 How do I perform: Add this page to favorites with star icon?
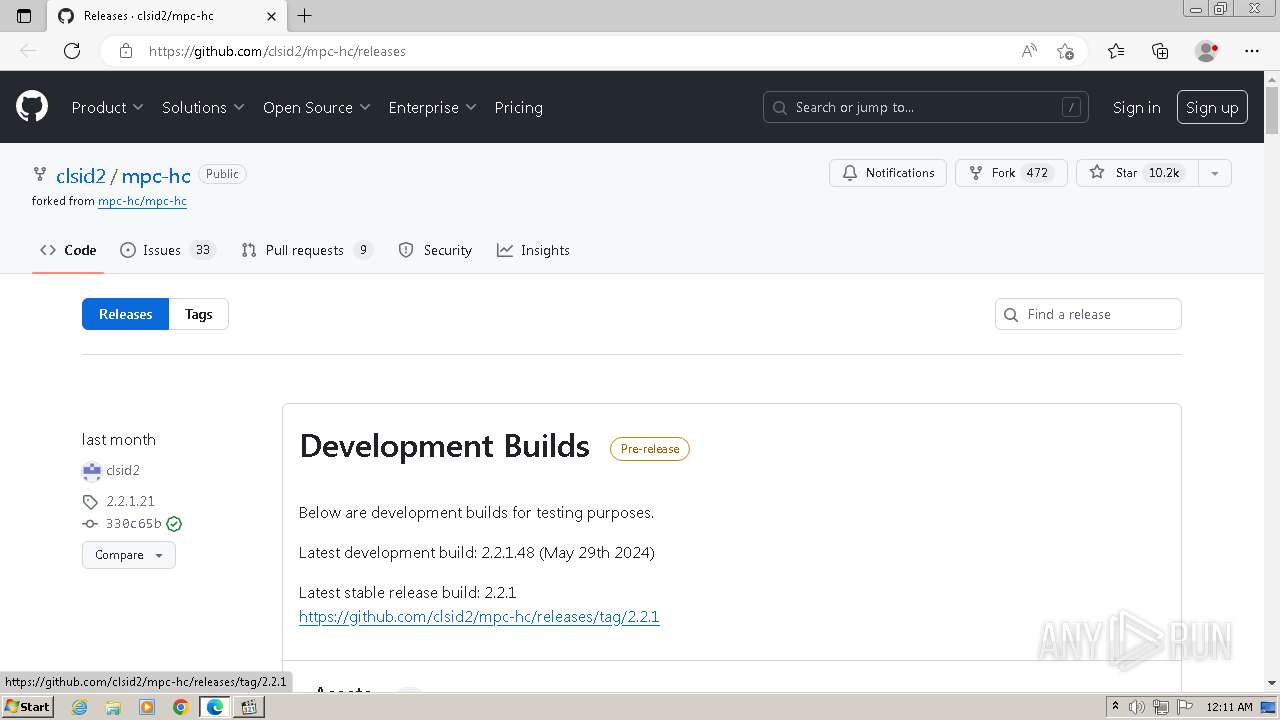[x=1065, y=51]
